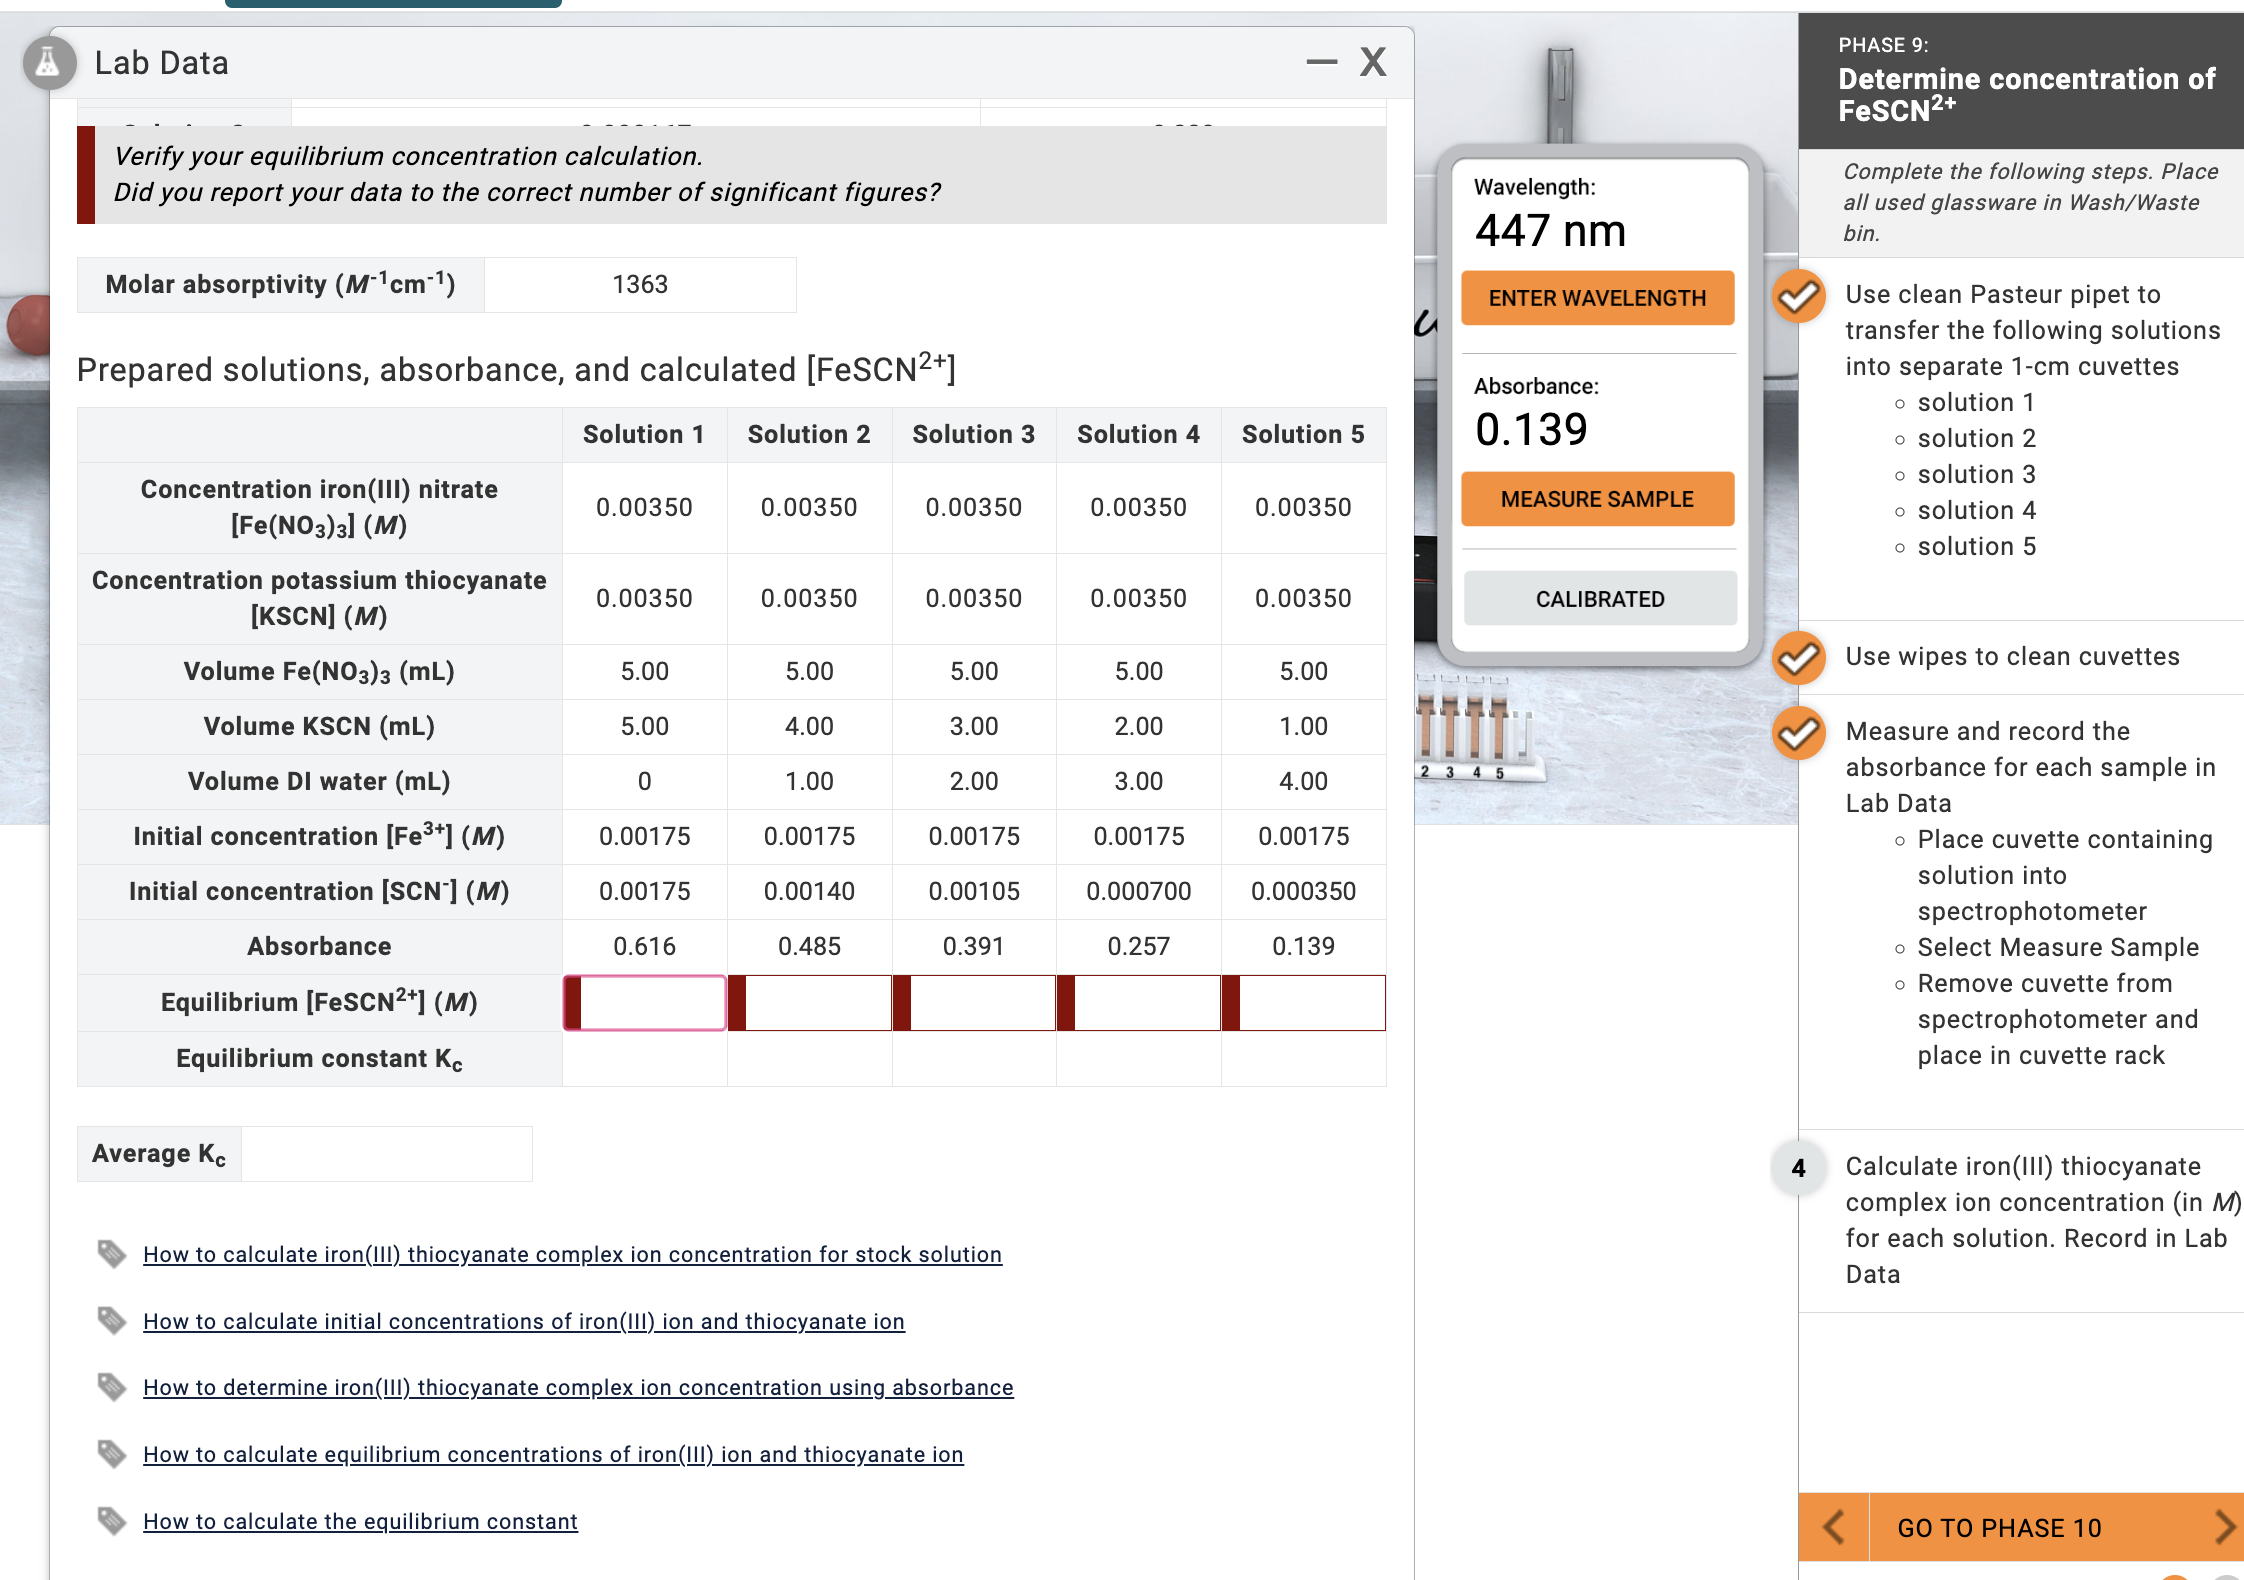Click the tag icon beside initial concentrations link
Viewport: 2244px width, 1580px height.
(x=113, y=1320)
